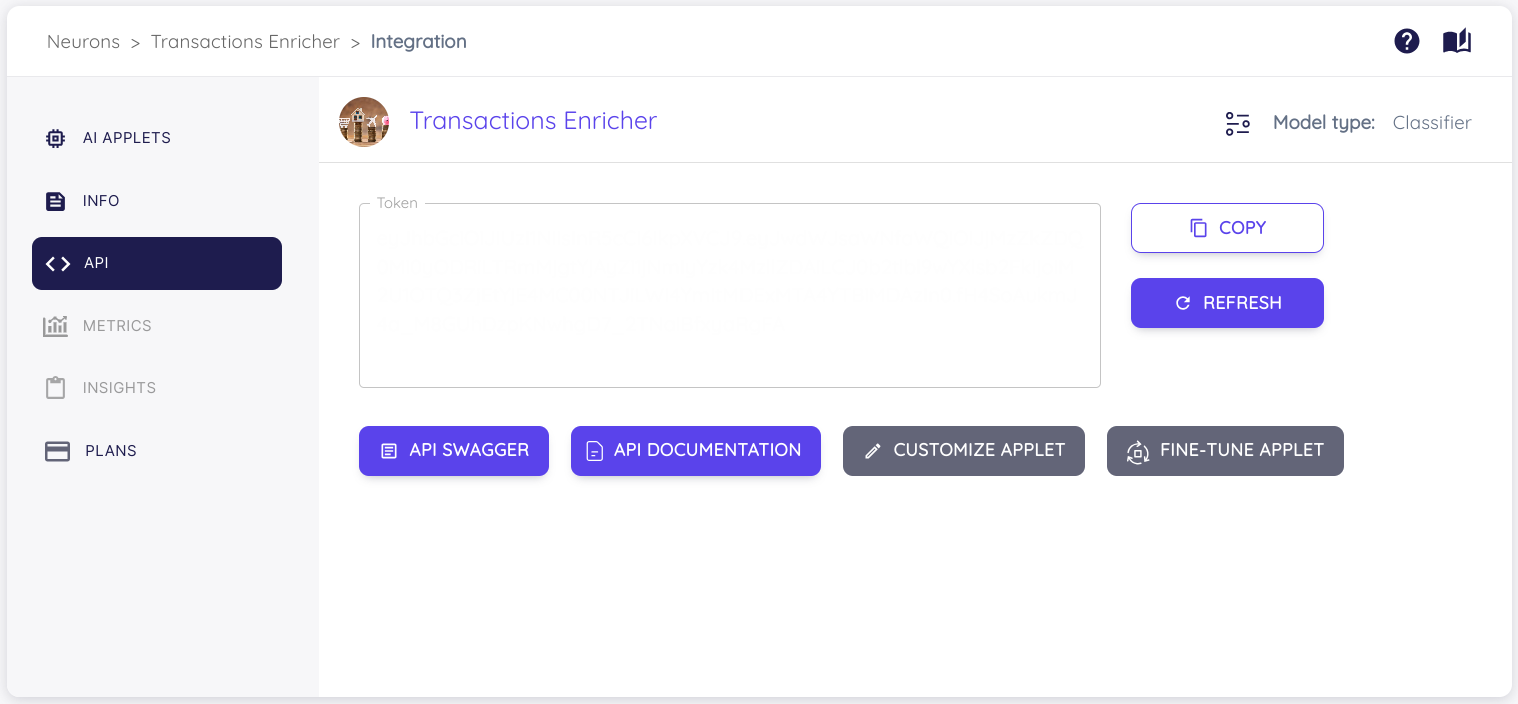Copy the token with COPY button
The height and width of the screenshot is (704, 1518).
tap(1227, 228)
